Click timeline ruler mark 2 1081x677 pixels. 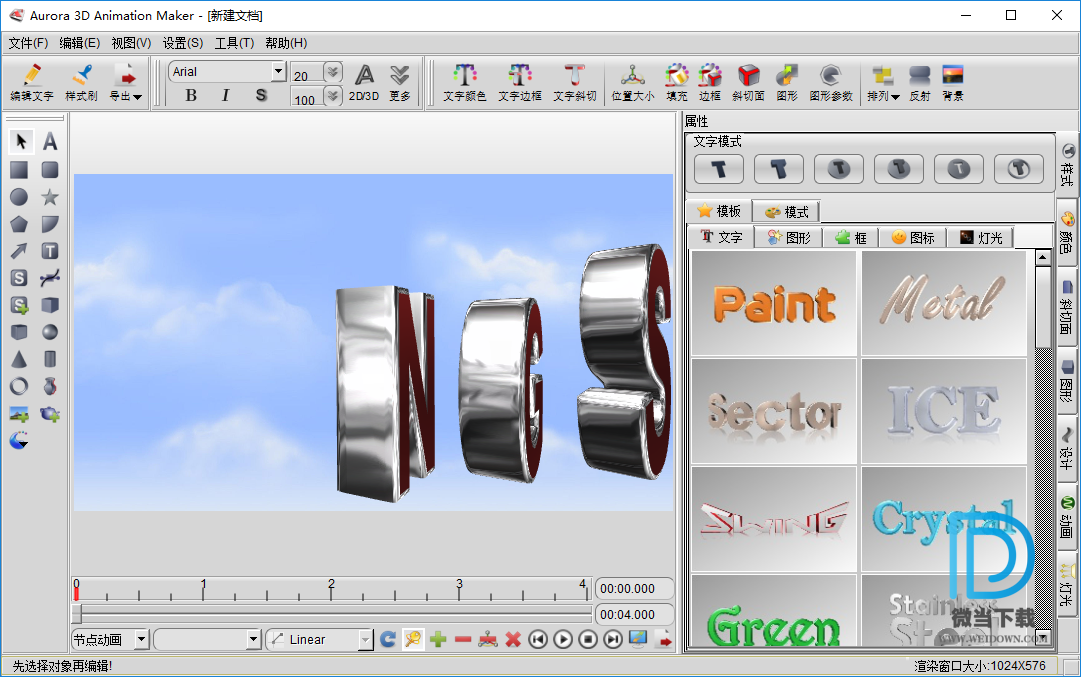[x=332, y=584]
